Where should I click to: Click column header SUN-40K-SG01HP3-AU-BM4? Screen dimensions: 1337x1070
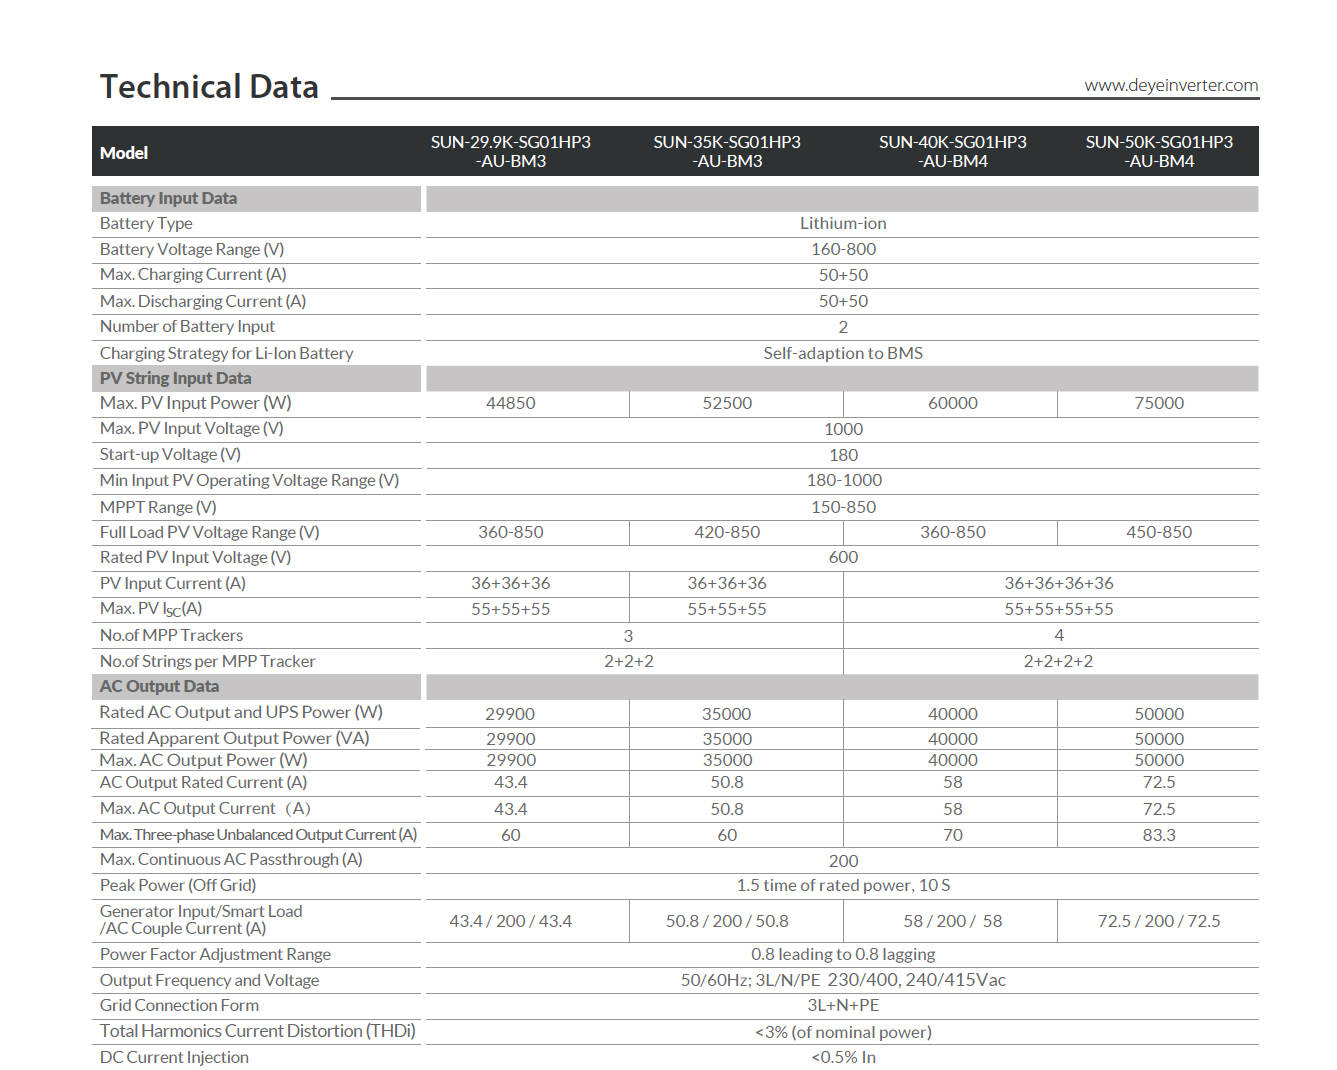point(953,152)
